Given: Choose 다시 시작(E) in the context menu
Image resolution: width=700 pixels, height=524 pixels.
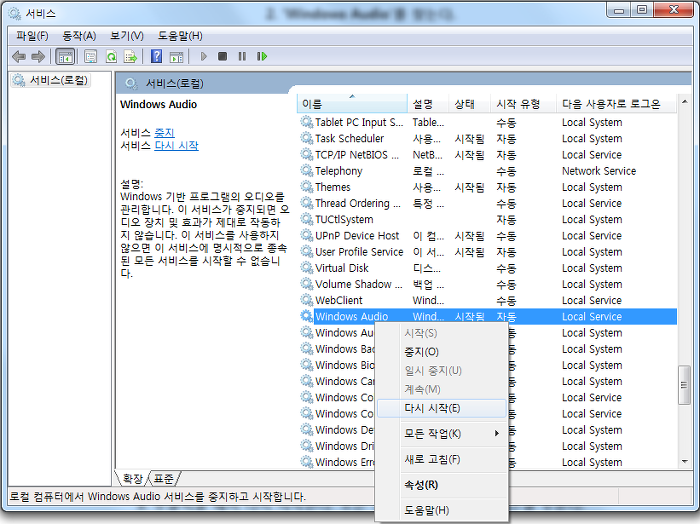Looking at the screenshot, I should pyautogui.click(x=432, y=408).
